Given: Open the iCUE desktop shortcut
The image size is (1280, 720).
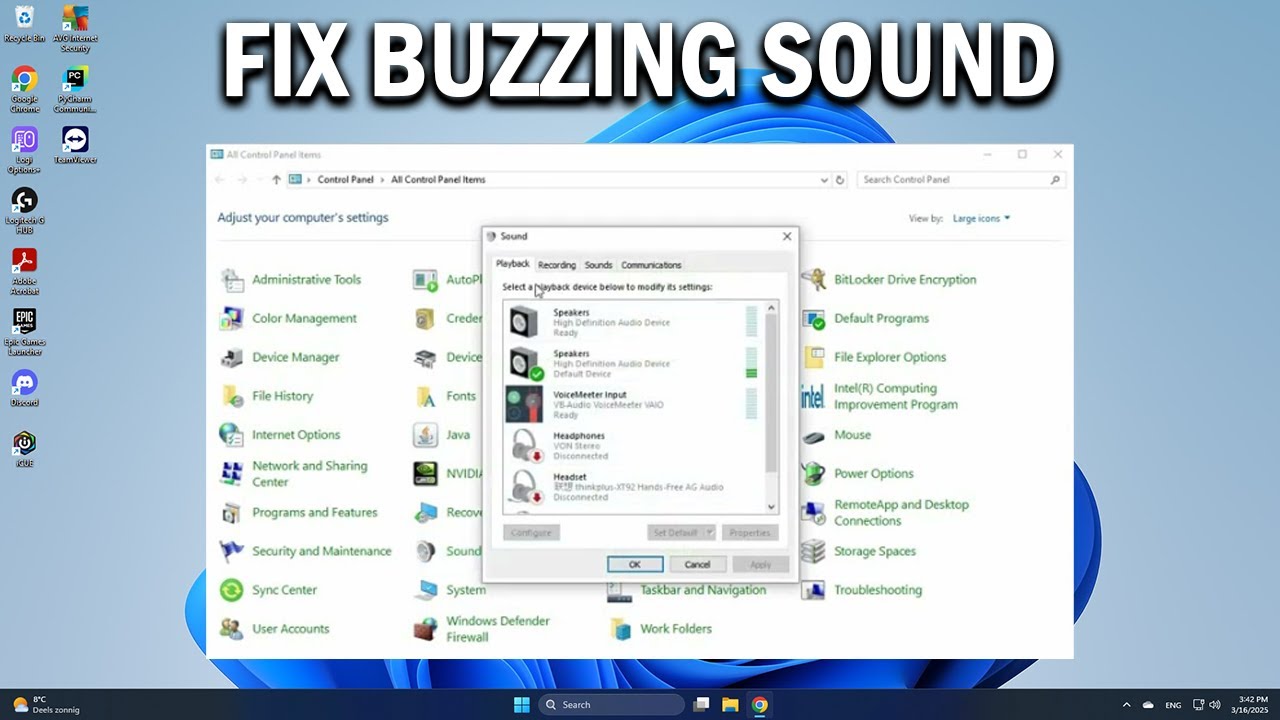Looking at the screenshot, I should pos(24,449).
